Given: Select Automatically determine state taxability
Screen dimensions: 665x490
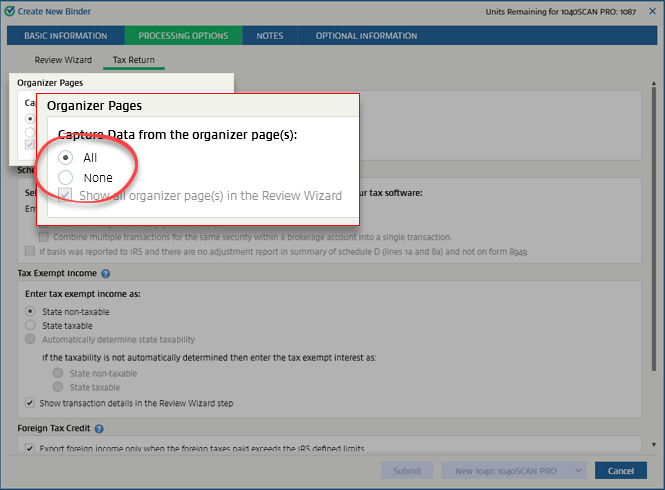Looking at the screenshot, I should (x=30, y=339).
